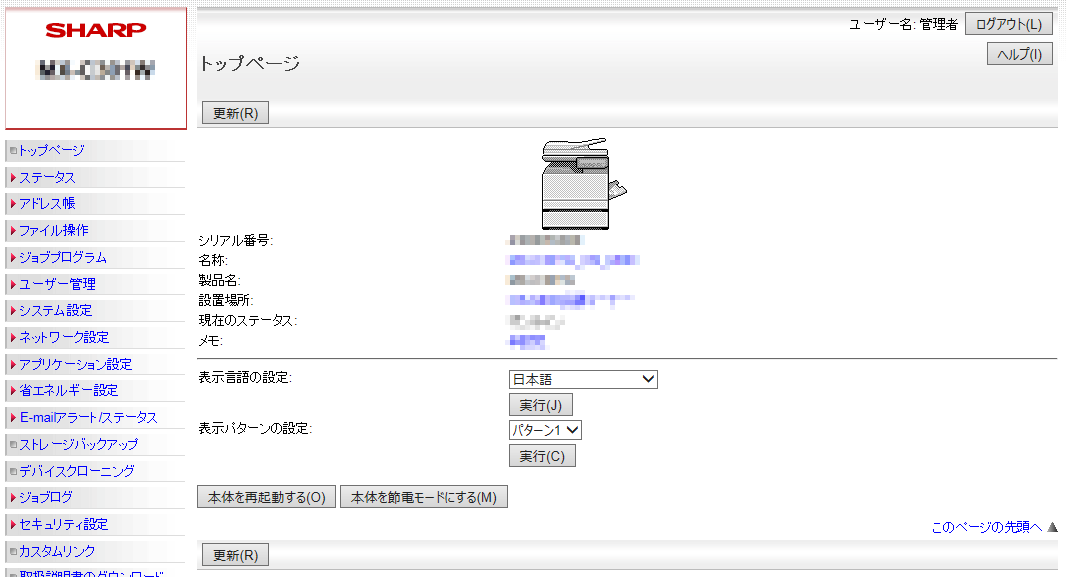1066x577 pixels.
Task: Open the 表示言語 dropdown showing 日本語
Action: pos(583,379)
